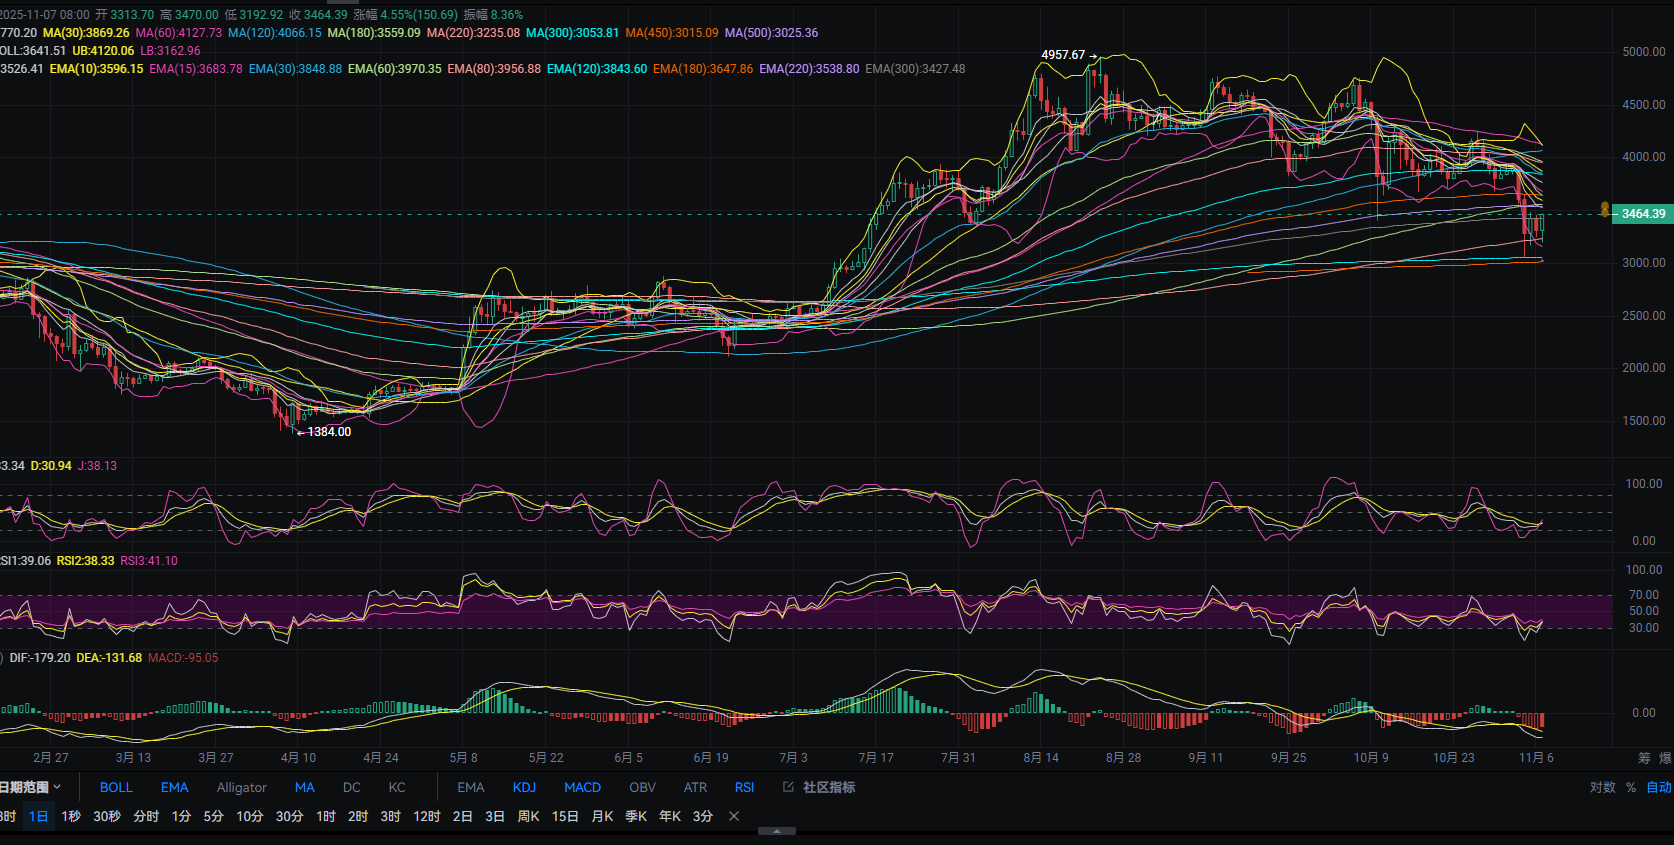
Task: Click the 4957.67 high price marker
Action: (1063, 55)
